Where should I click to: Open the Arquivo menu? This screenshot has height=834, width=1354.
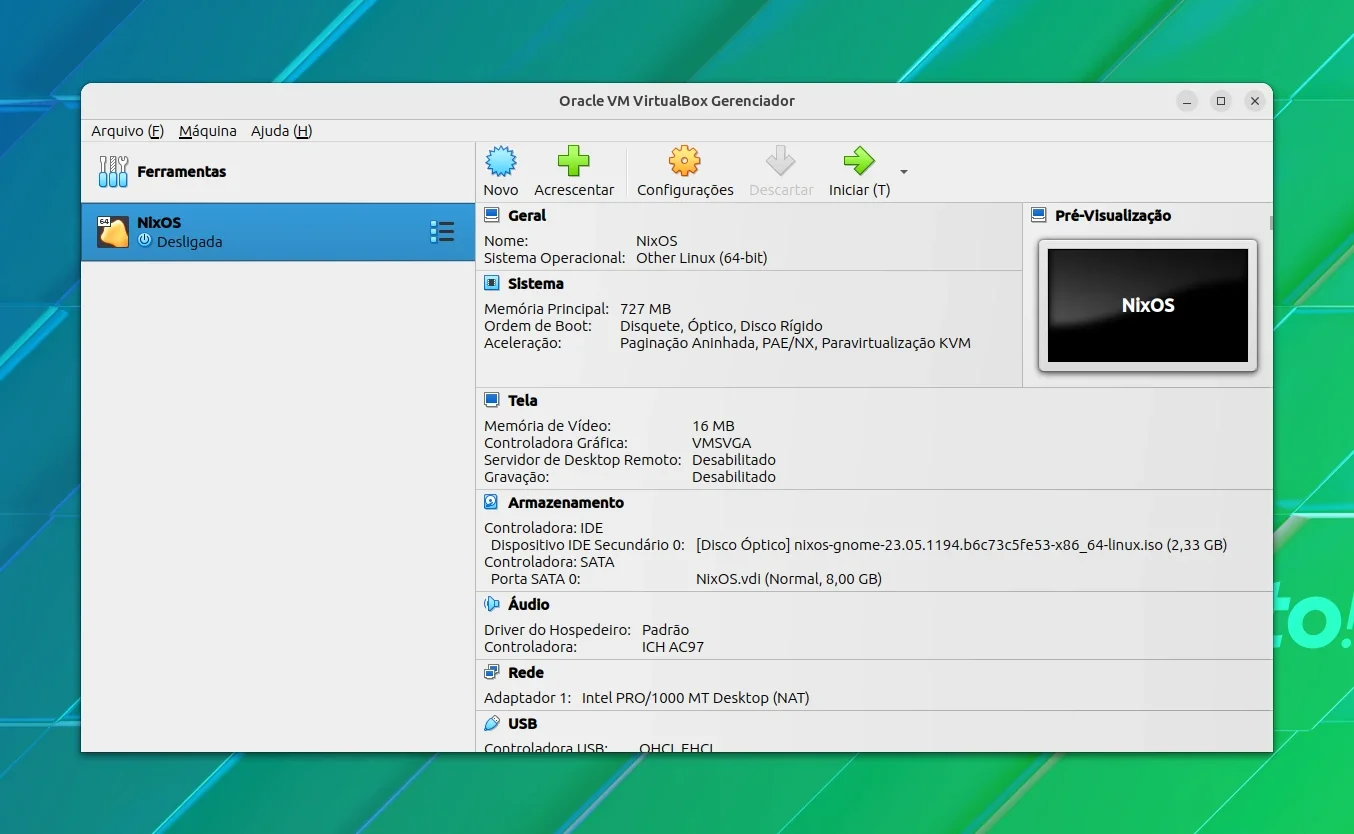pos(127,131)
